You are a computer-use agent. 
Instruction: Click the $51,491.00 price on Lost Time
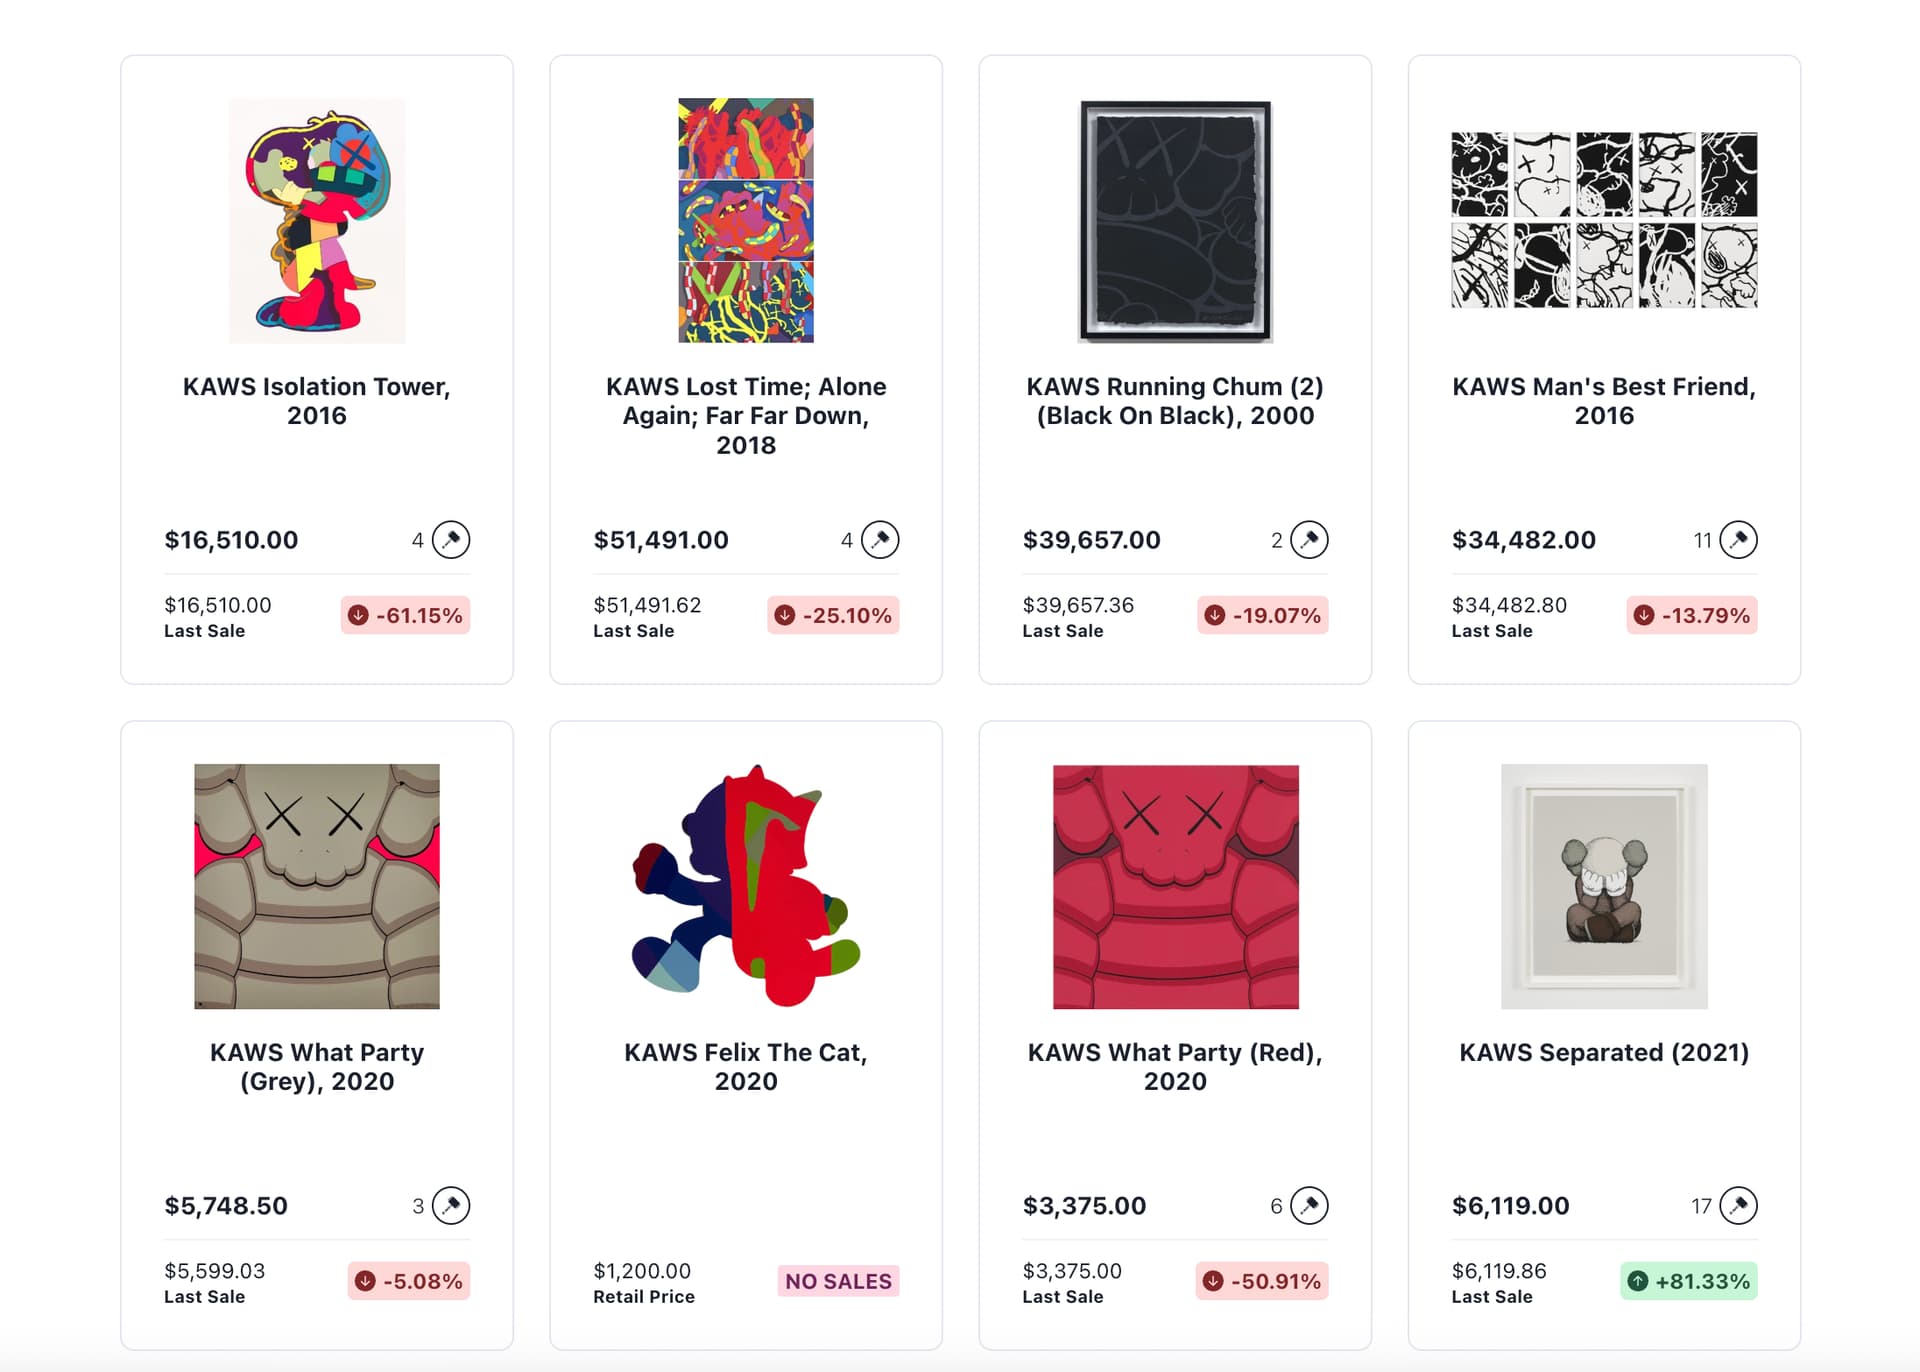pyautogui.click(x=661, y=540)
